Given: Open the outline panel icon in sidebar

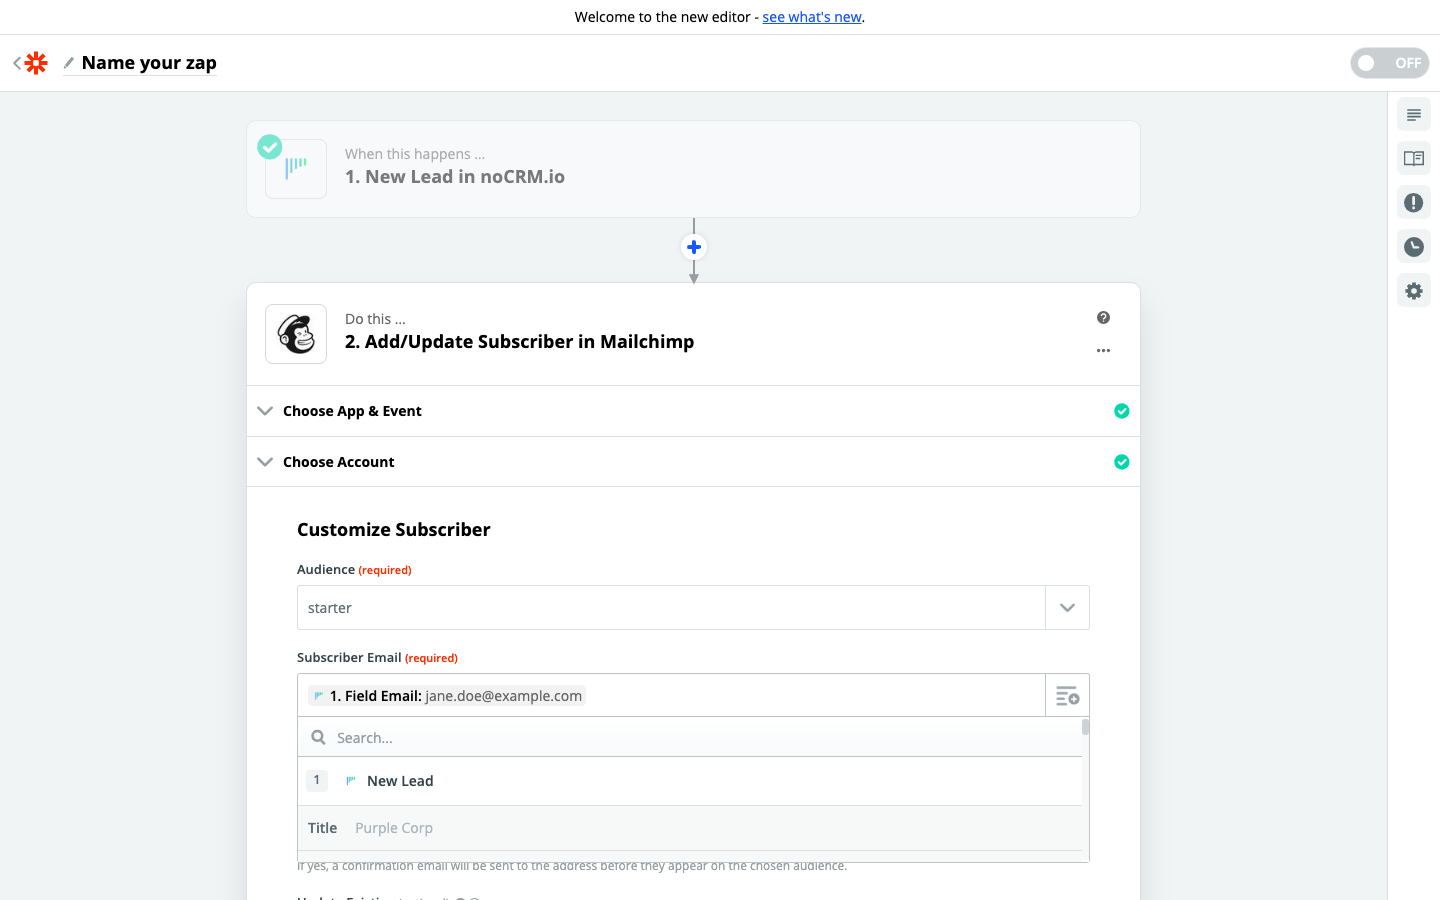Looking at the screenshot, I should 1413,115.
